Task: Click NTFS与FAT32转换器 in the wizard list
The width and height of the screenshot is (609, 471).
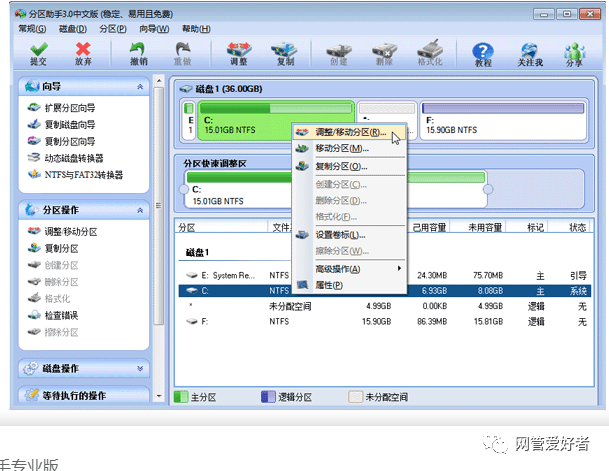Action: (x=83, y=175)
